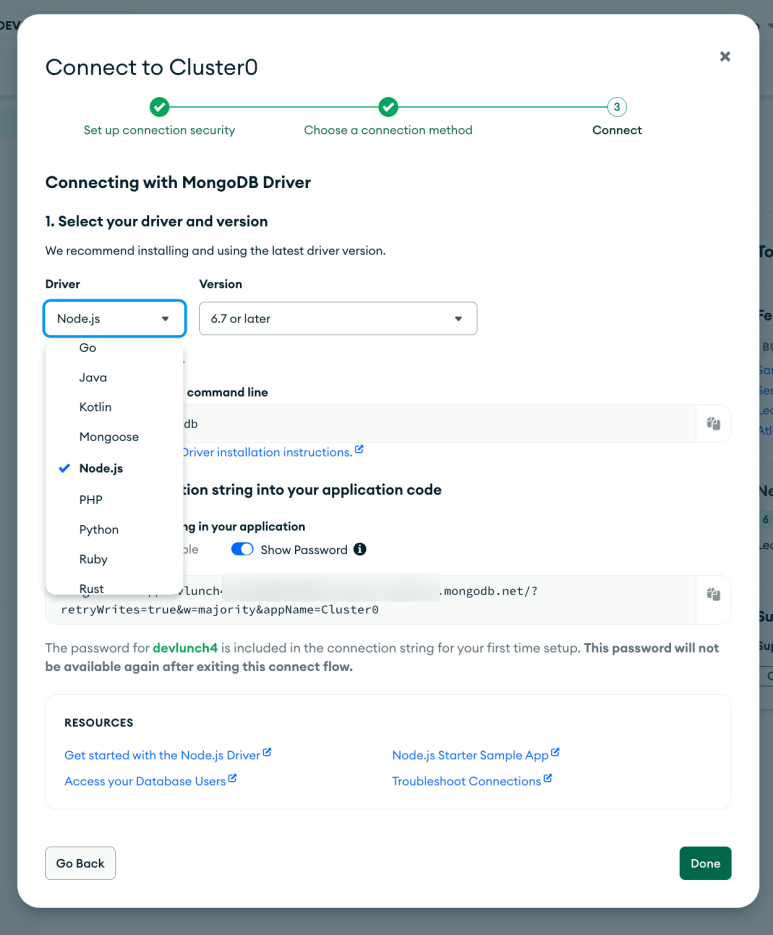Open the Driver dropdown showing Node.js
Screen dimensions: 773x935
click(x=115, y=318)
